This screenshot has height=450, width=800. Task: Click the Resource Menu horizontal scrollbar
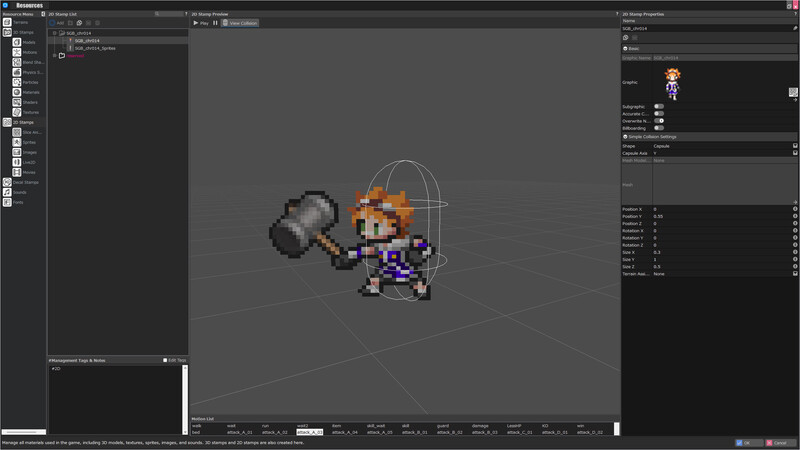pos(23,432)
